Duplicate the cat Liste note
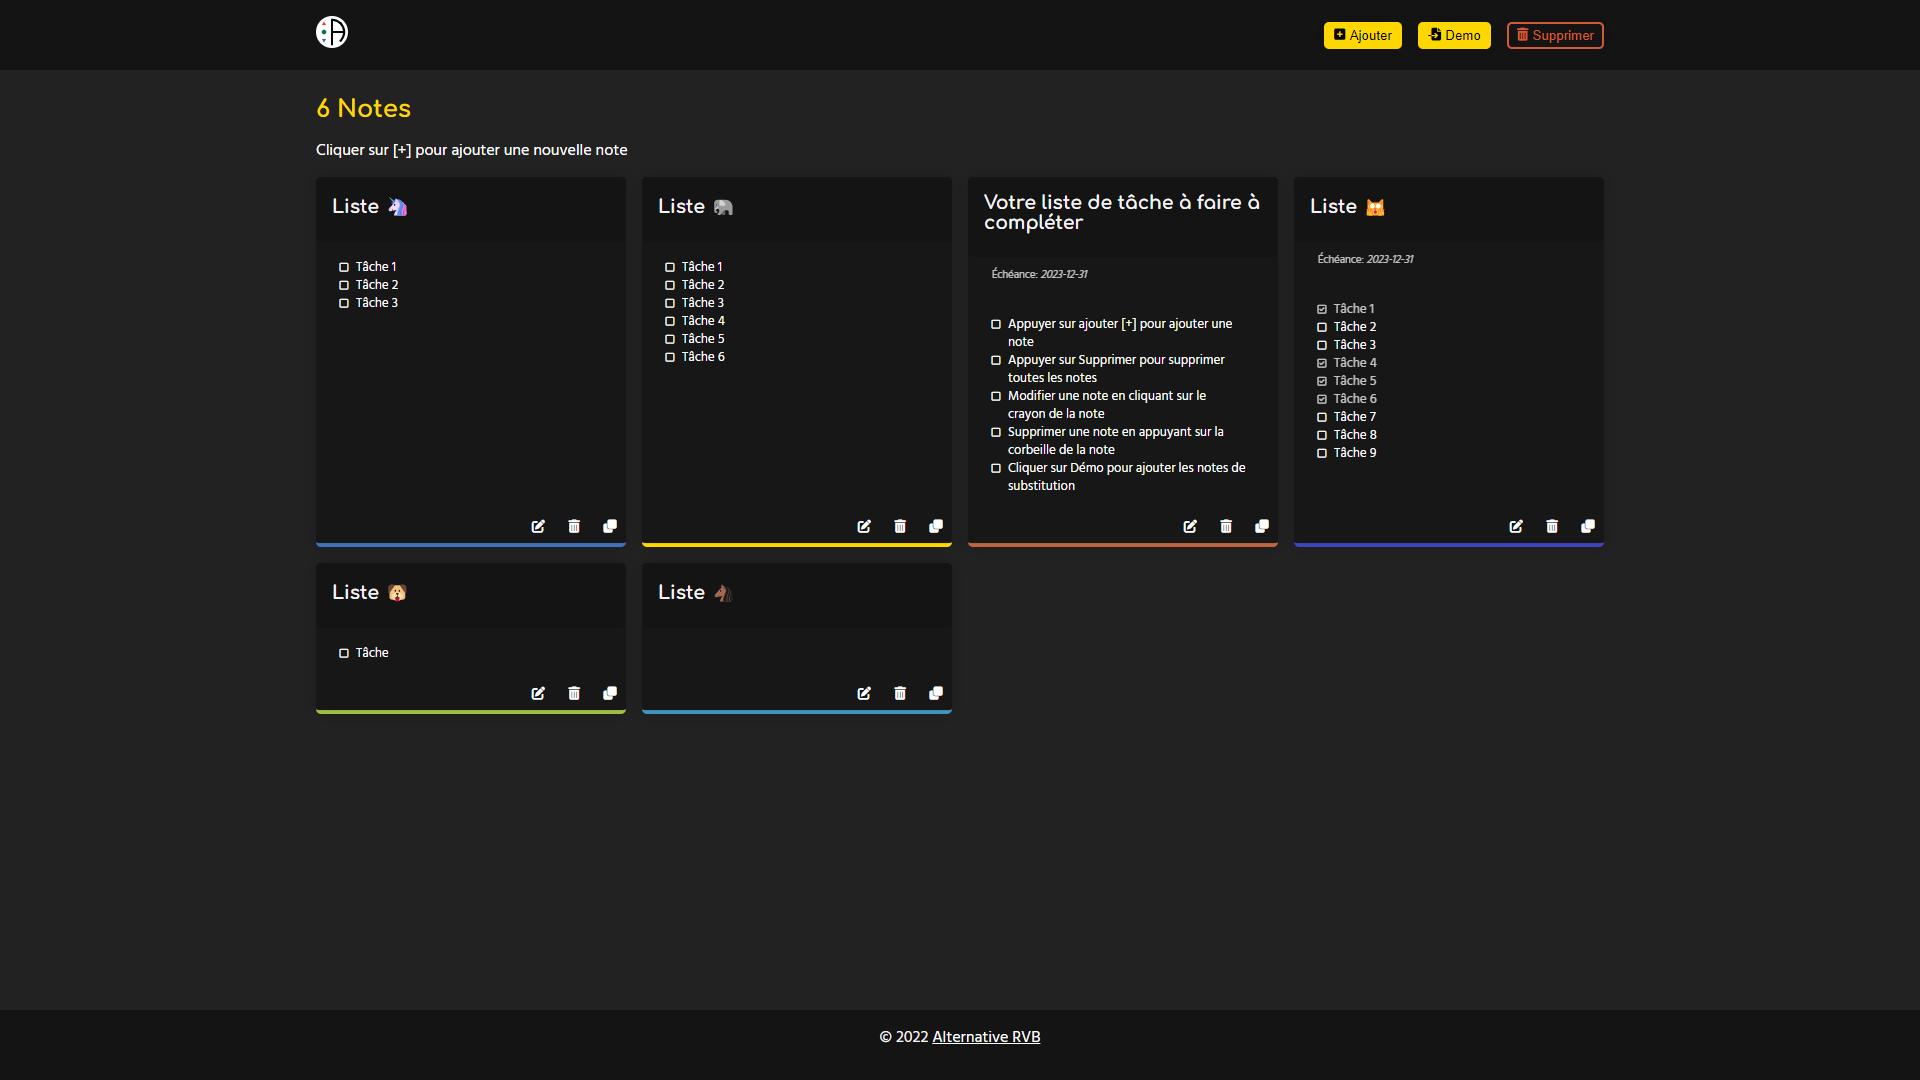Viewport: 1920px width, 1080px height. (1588, 526)
